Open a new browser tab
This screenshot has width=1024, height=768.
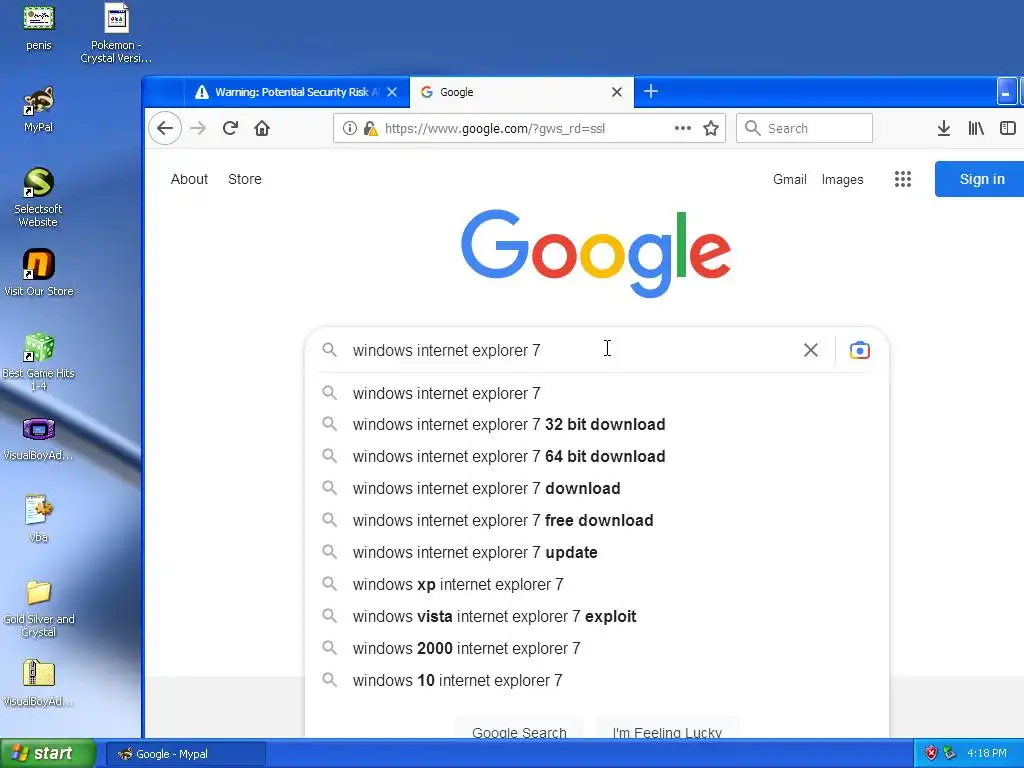[x=651, y=92]
